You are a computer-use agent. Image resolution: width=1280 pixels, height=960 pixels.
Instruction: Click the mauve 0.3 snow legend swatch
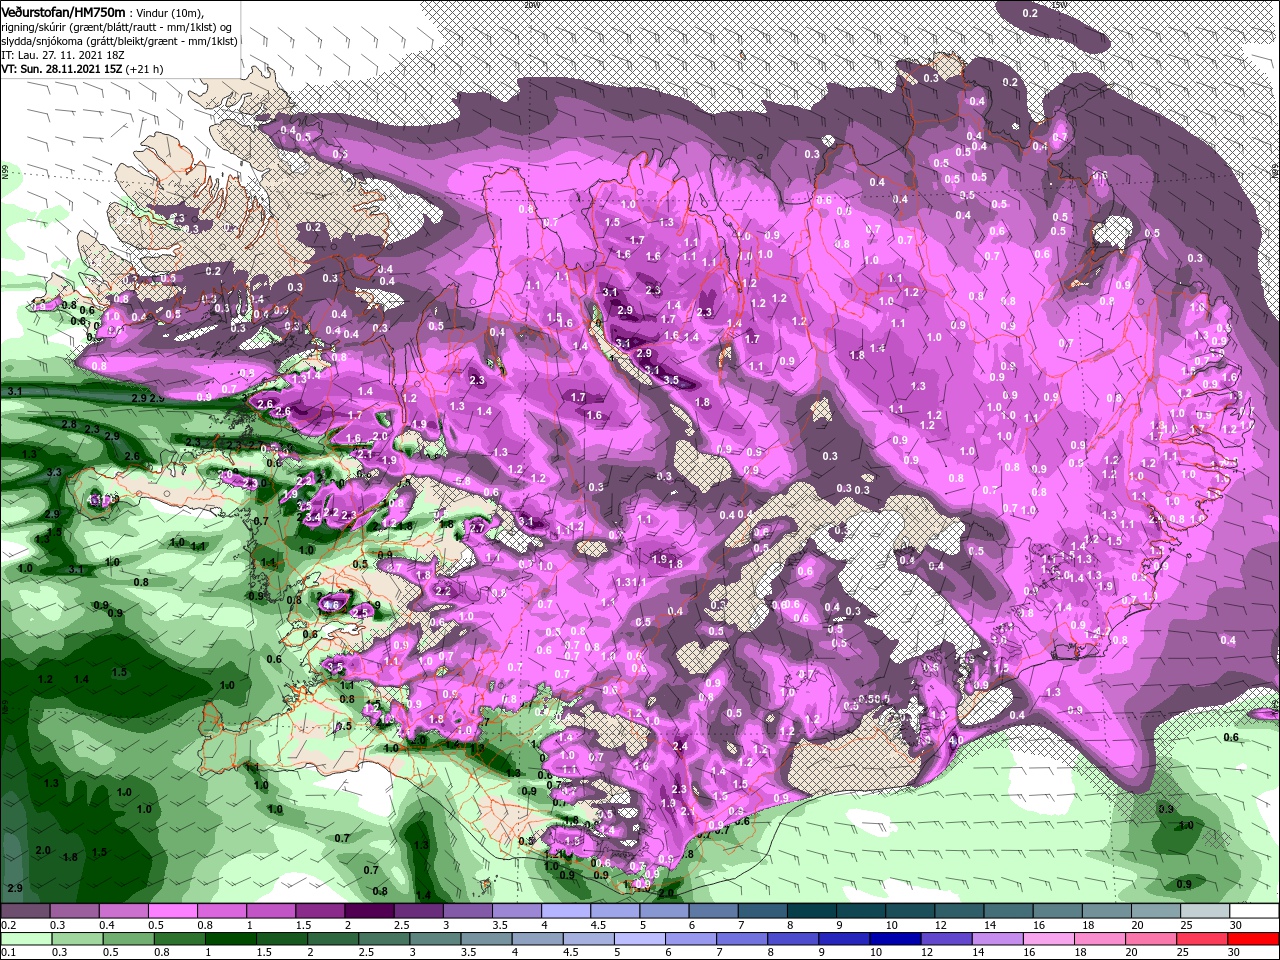74,912
